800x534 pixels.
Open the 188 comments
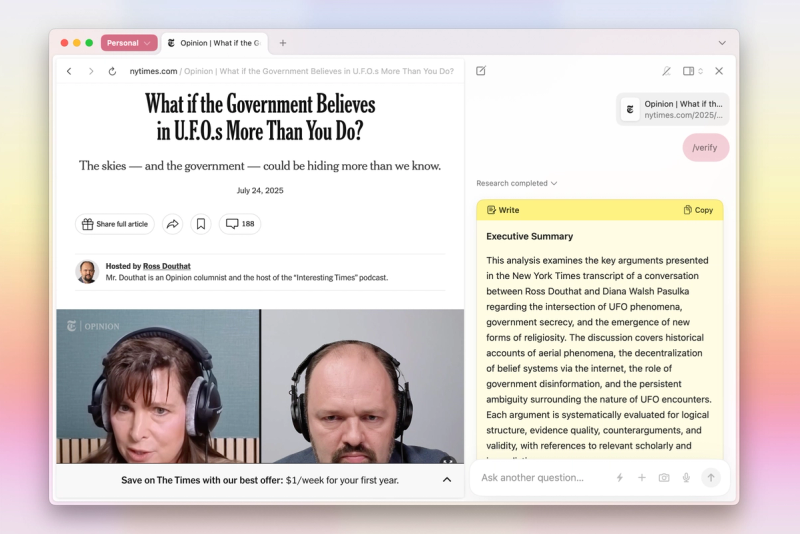pyautogui.click(x=240, y=224)
